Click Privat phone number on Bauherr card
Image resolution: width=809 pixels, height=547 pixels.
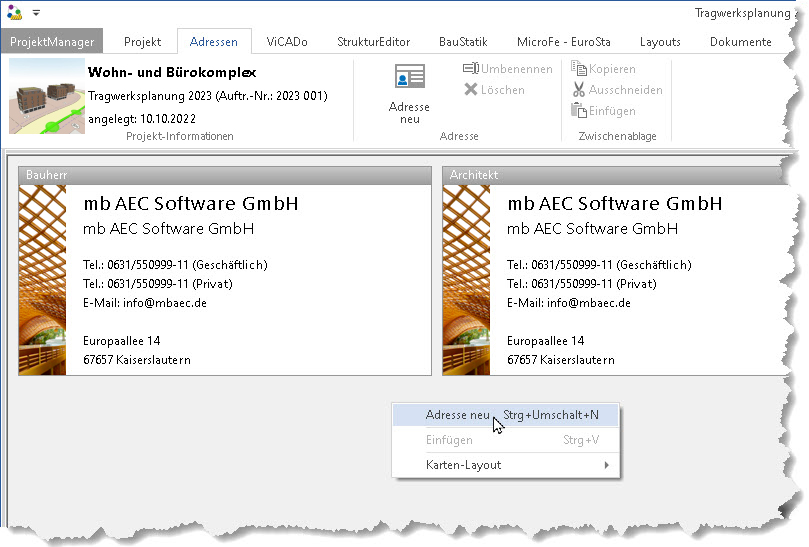[158, 284]
